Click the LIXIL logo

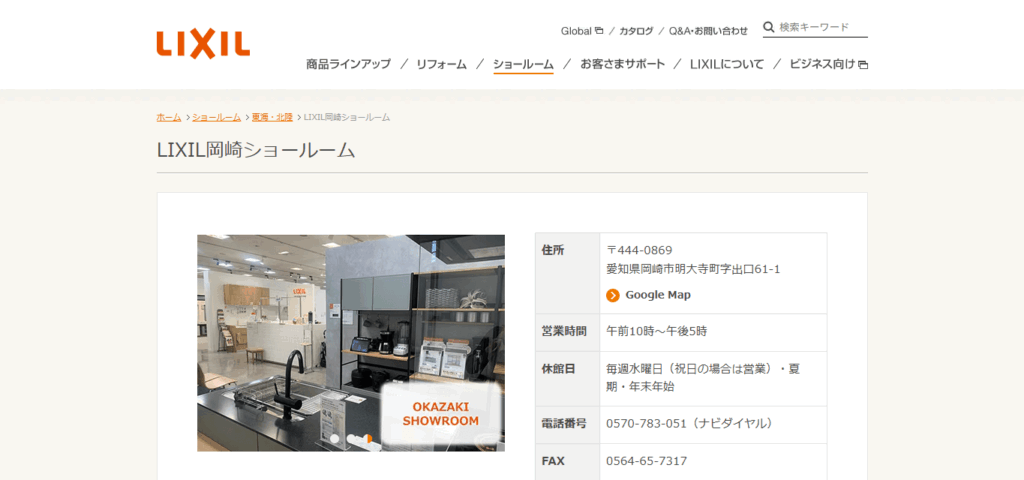[203, 44]
